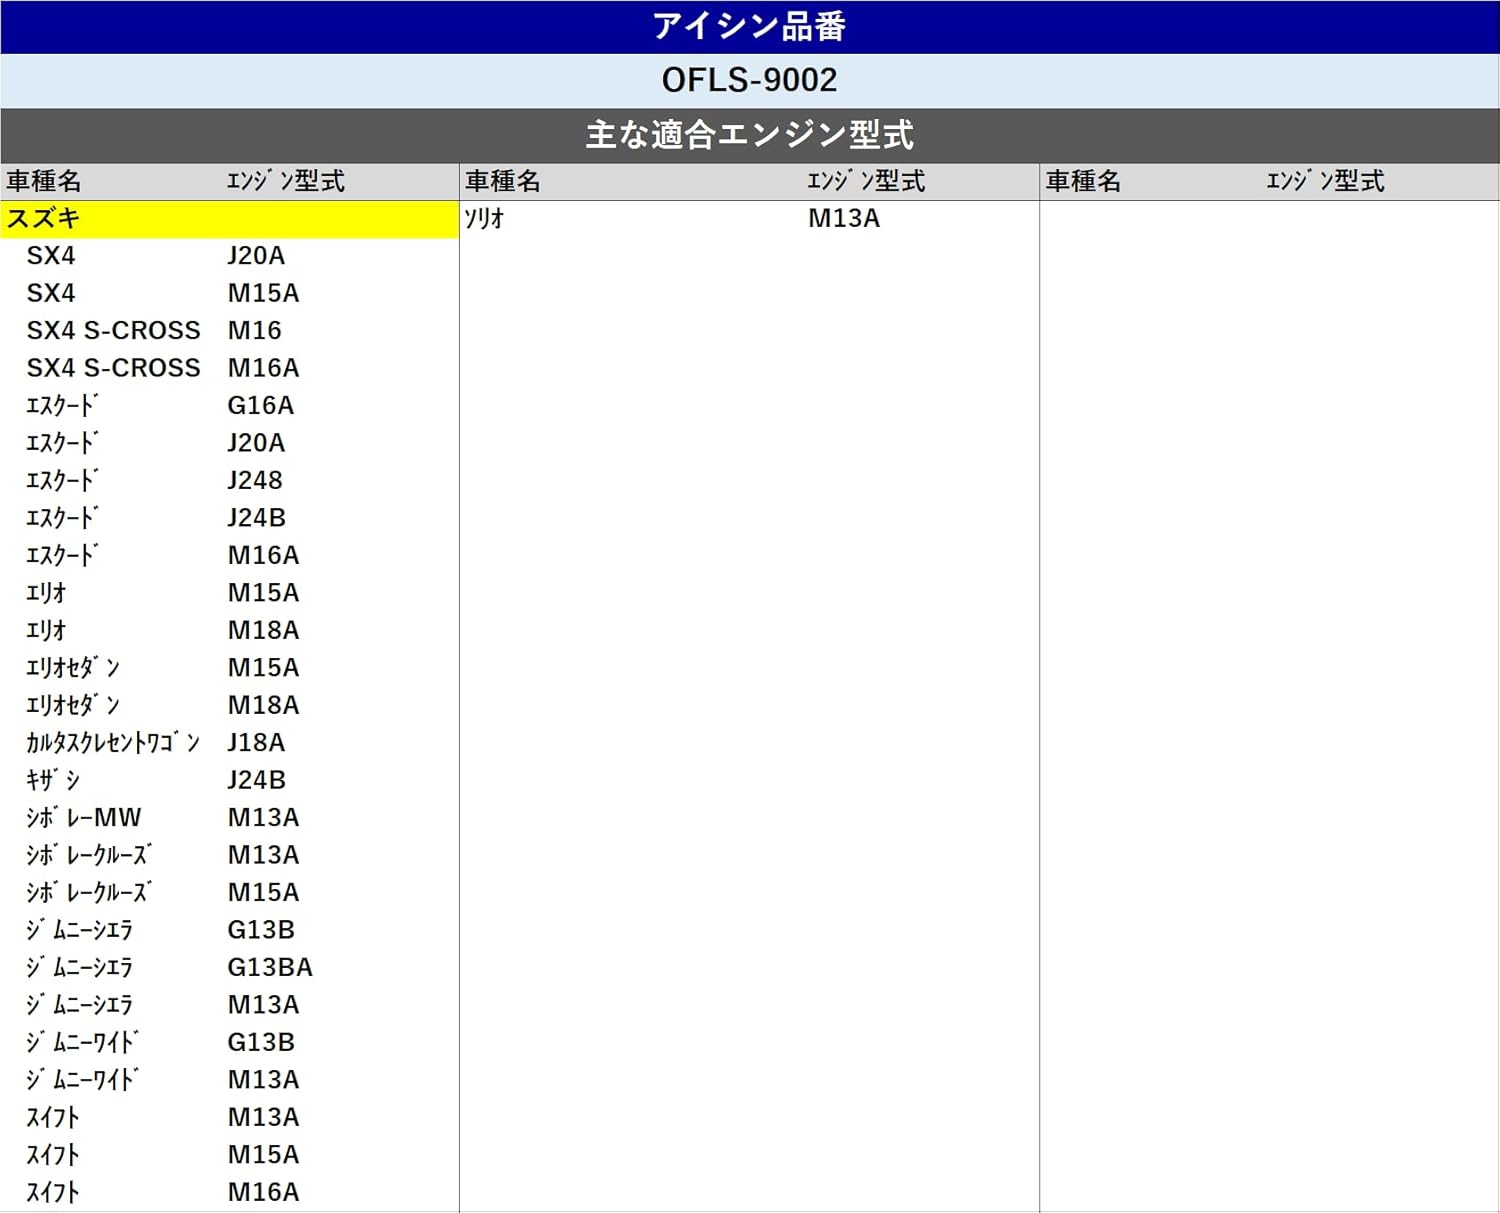Select the "キザシ" vehicle name

53,780
